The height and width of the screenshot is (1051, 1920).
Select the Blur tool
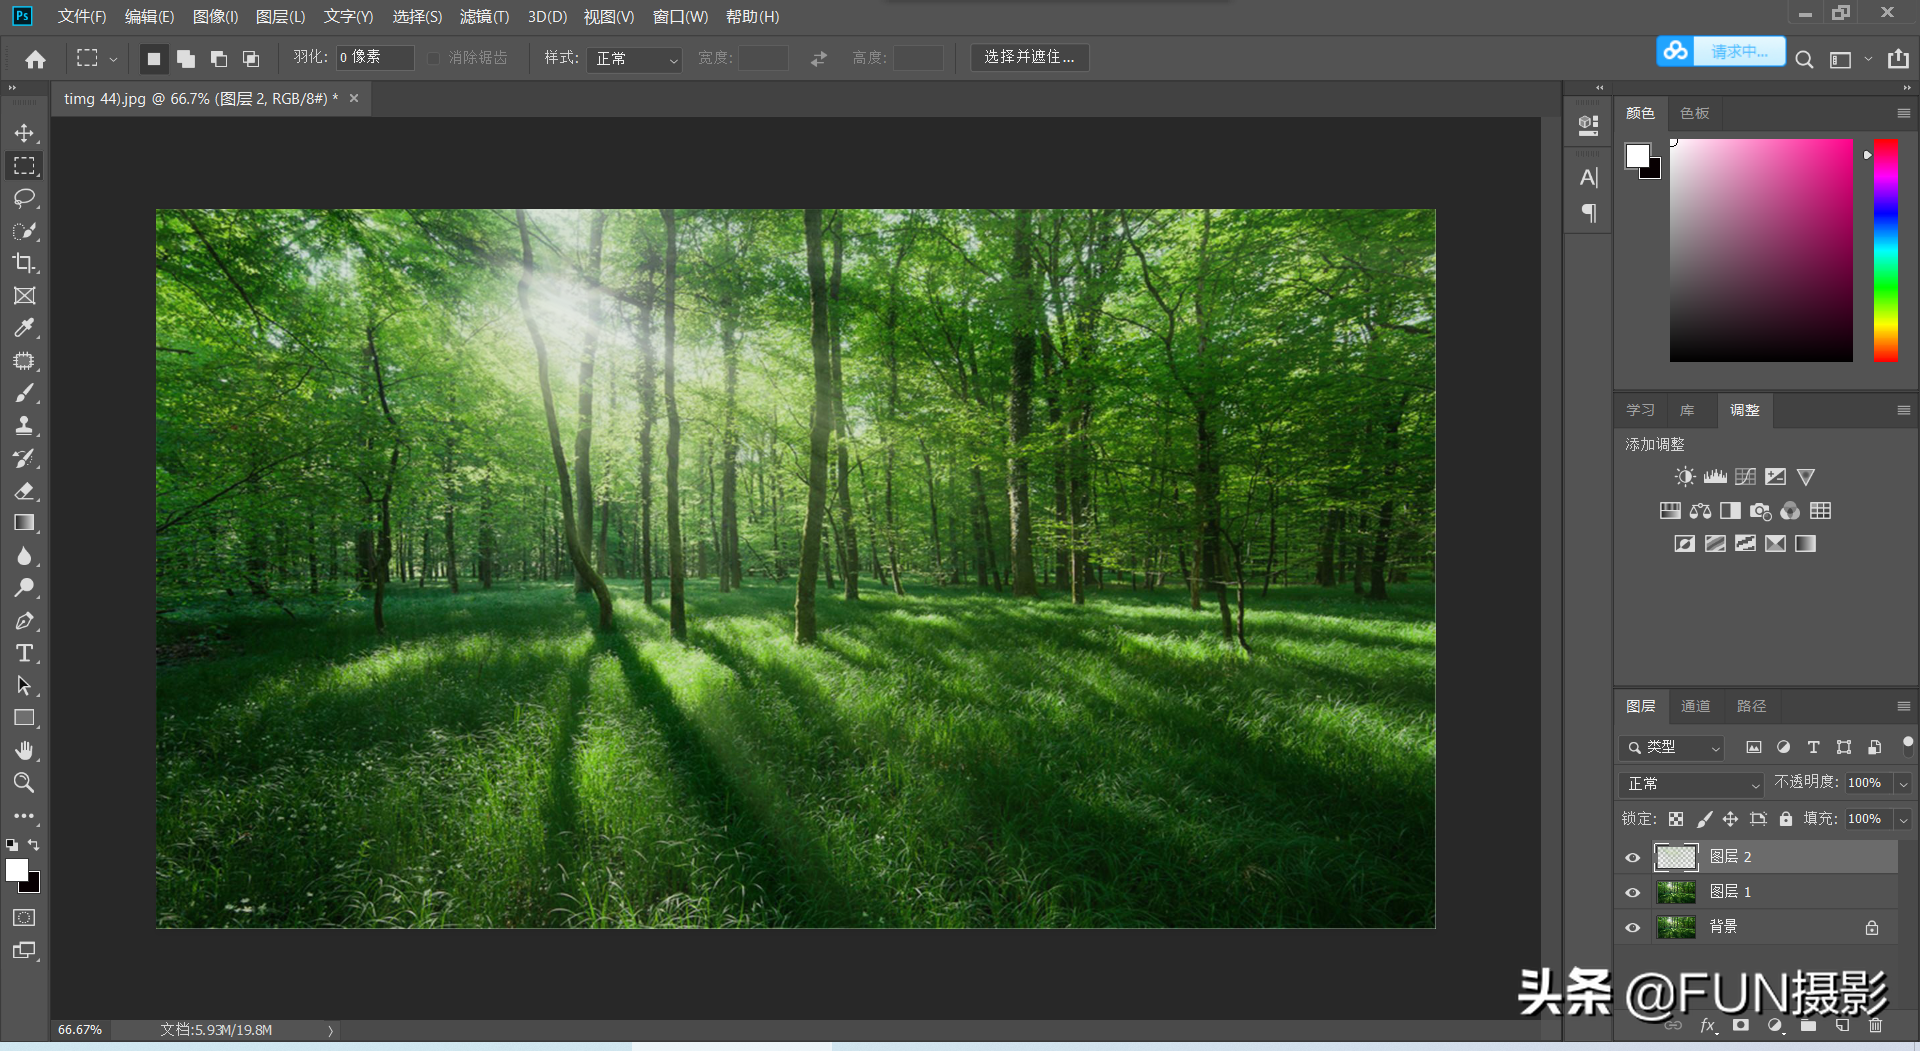point(24,556)
